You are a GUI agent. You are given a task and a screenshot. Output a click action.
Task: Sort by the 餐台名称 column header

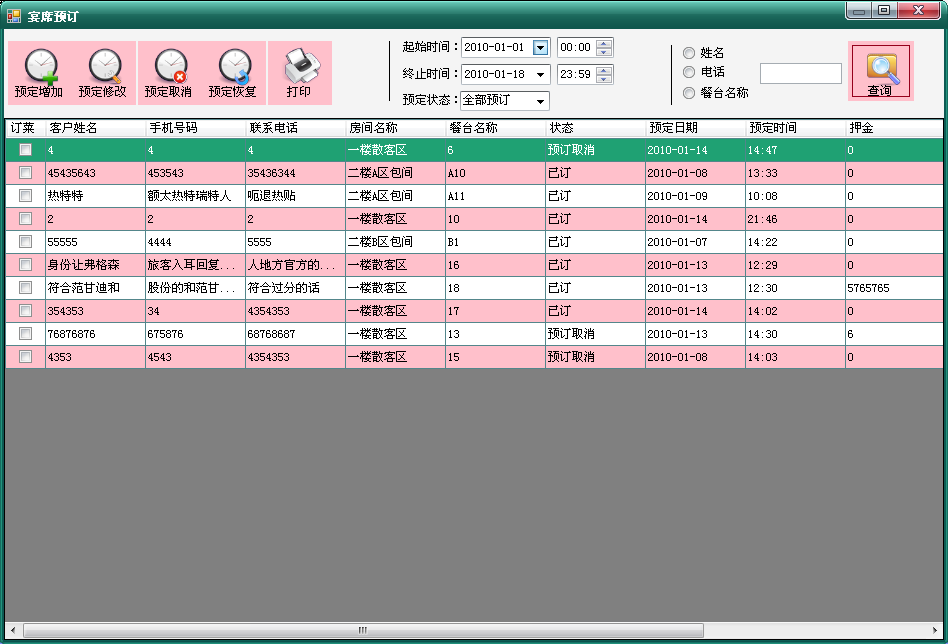[x=495, y=128]
